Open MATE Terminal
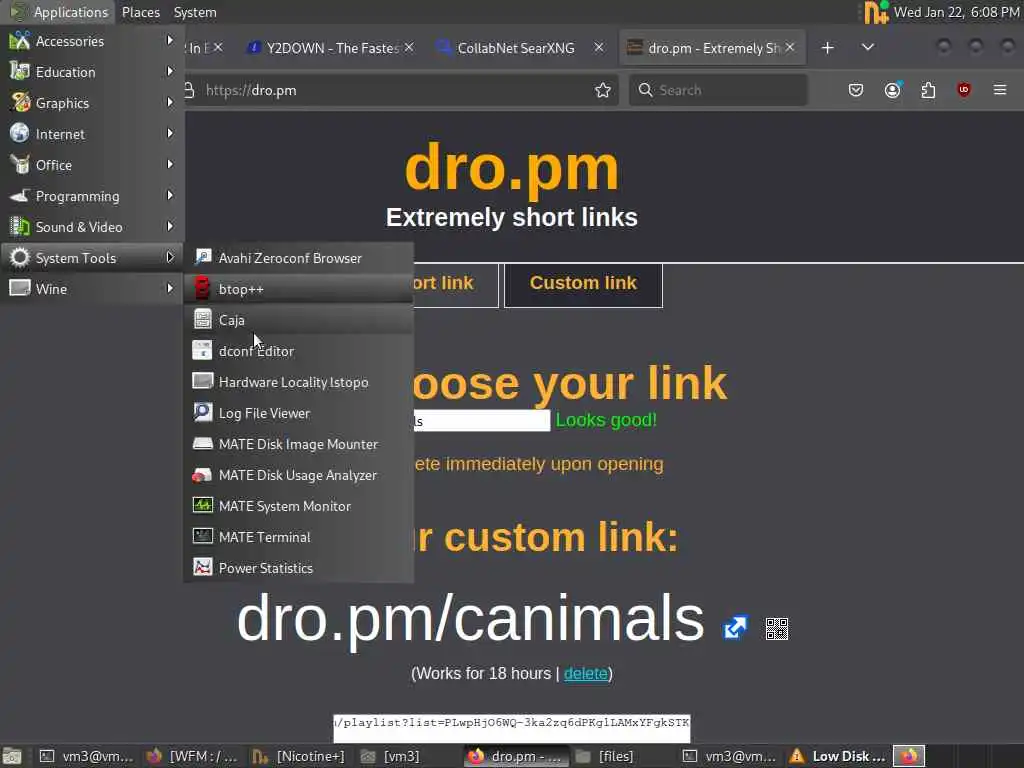 pos(299,537)
